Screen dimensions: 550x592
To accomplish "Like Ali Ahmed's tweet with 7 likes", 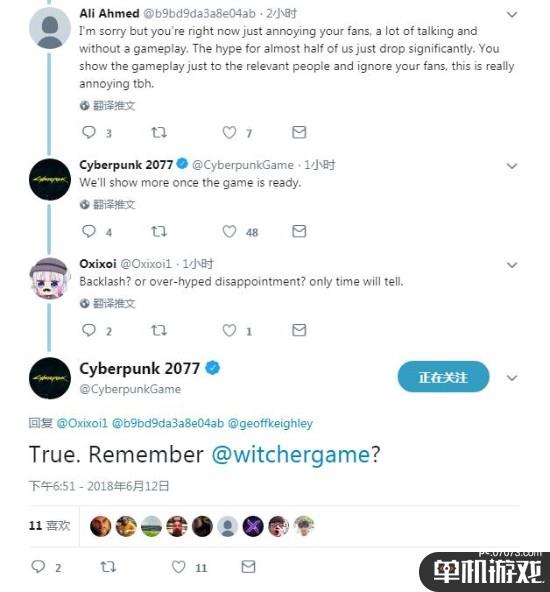I will [x=229, y=132].
